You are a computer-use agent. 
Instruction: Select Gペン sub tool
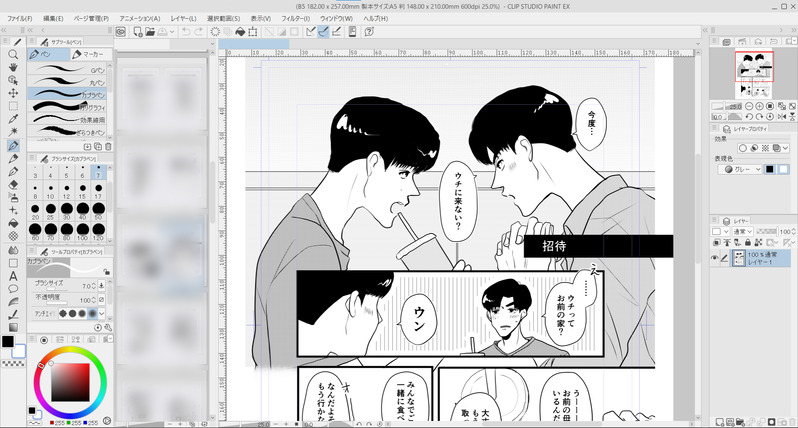67,70
